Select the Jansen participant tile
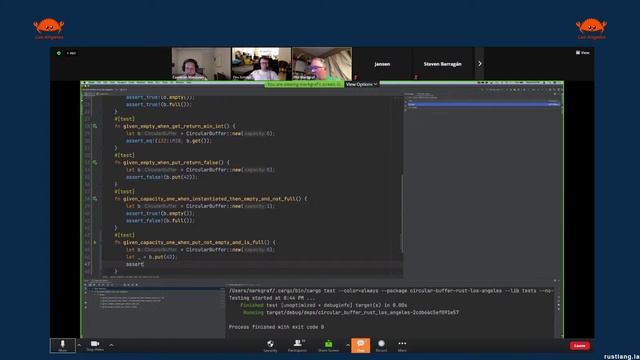 (382, 64)
